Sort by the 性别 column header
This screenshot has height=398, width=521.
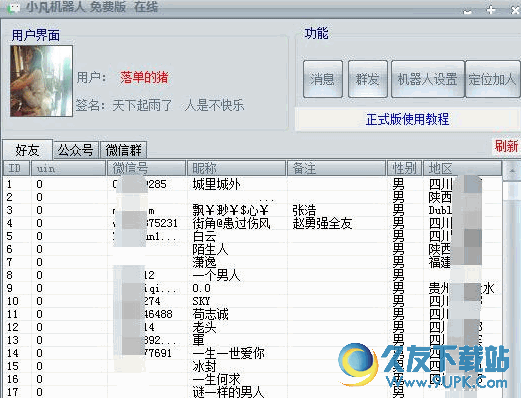(x=404, y=168)
